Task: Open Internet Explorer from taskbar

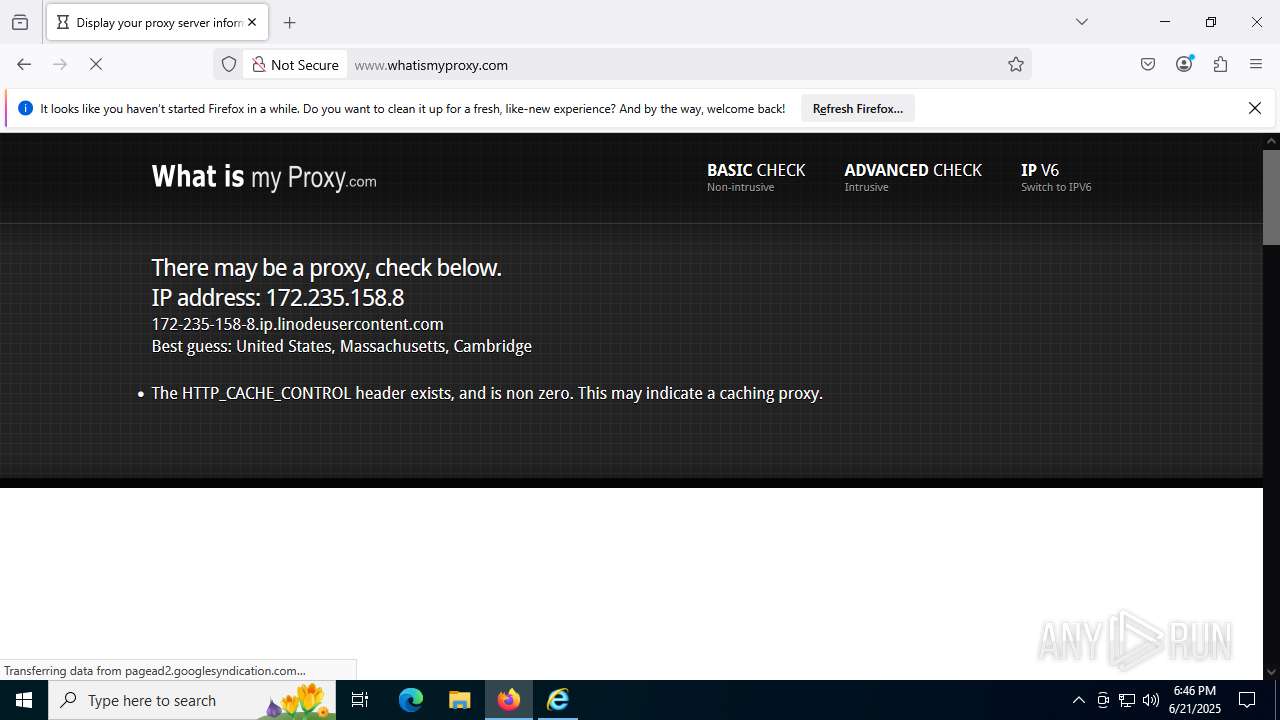Action: pos(558,700)
